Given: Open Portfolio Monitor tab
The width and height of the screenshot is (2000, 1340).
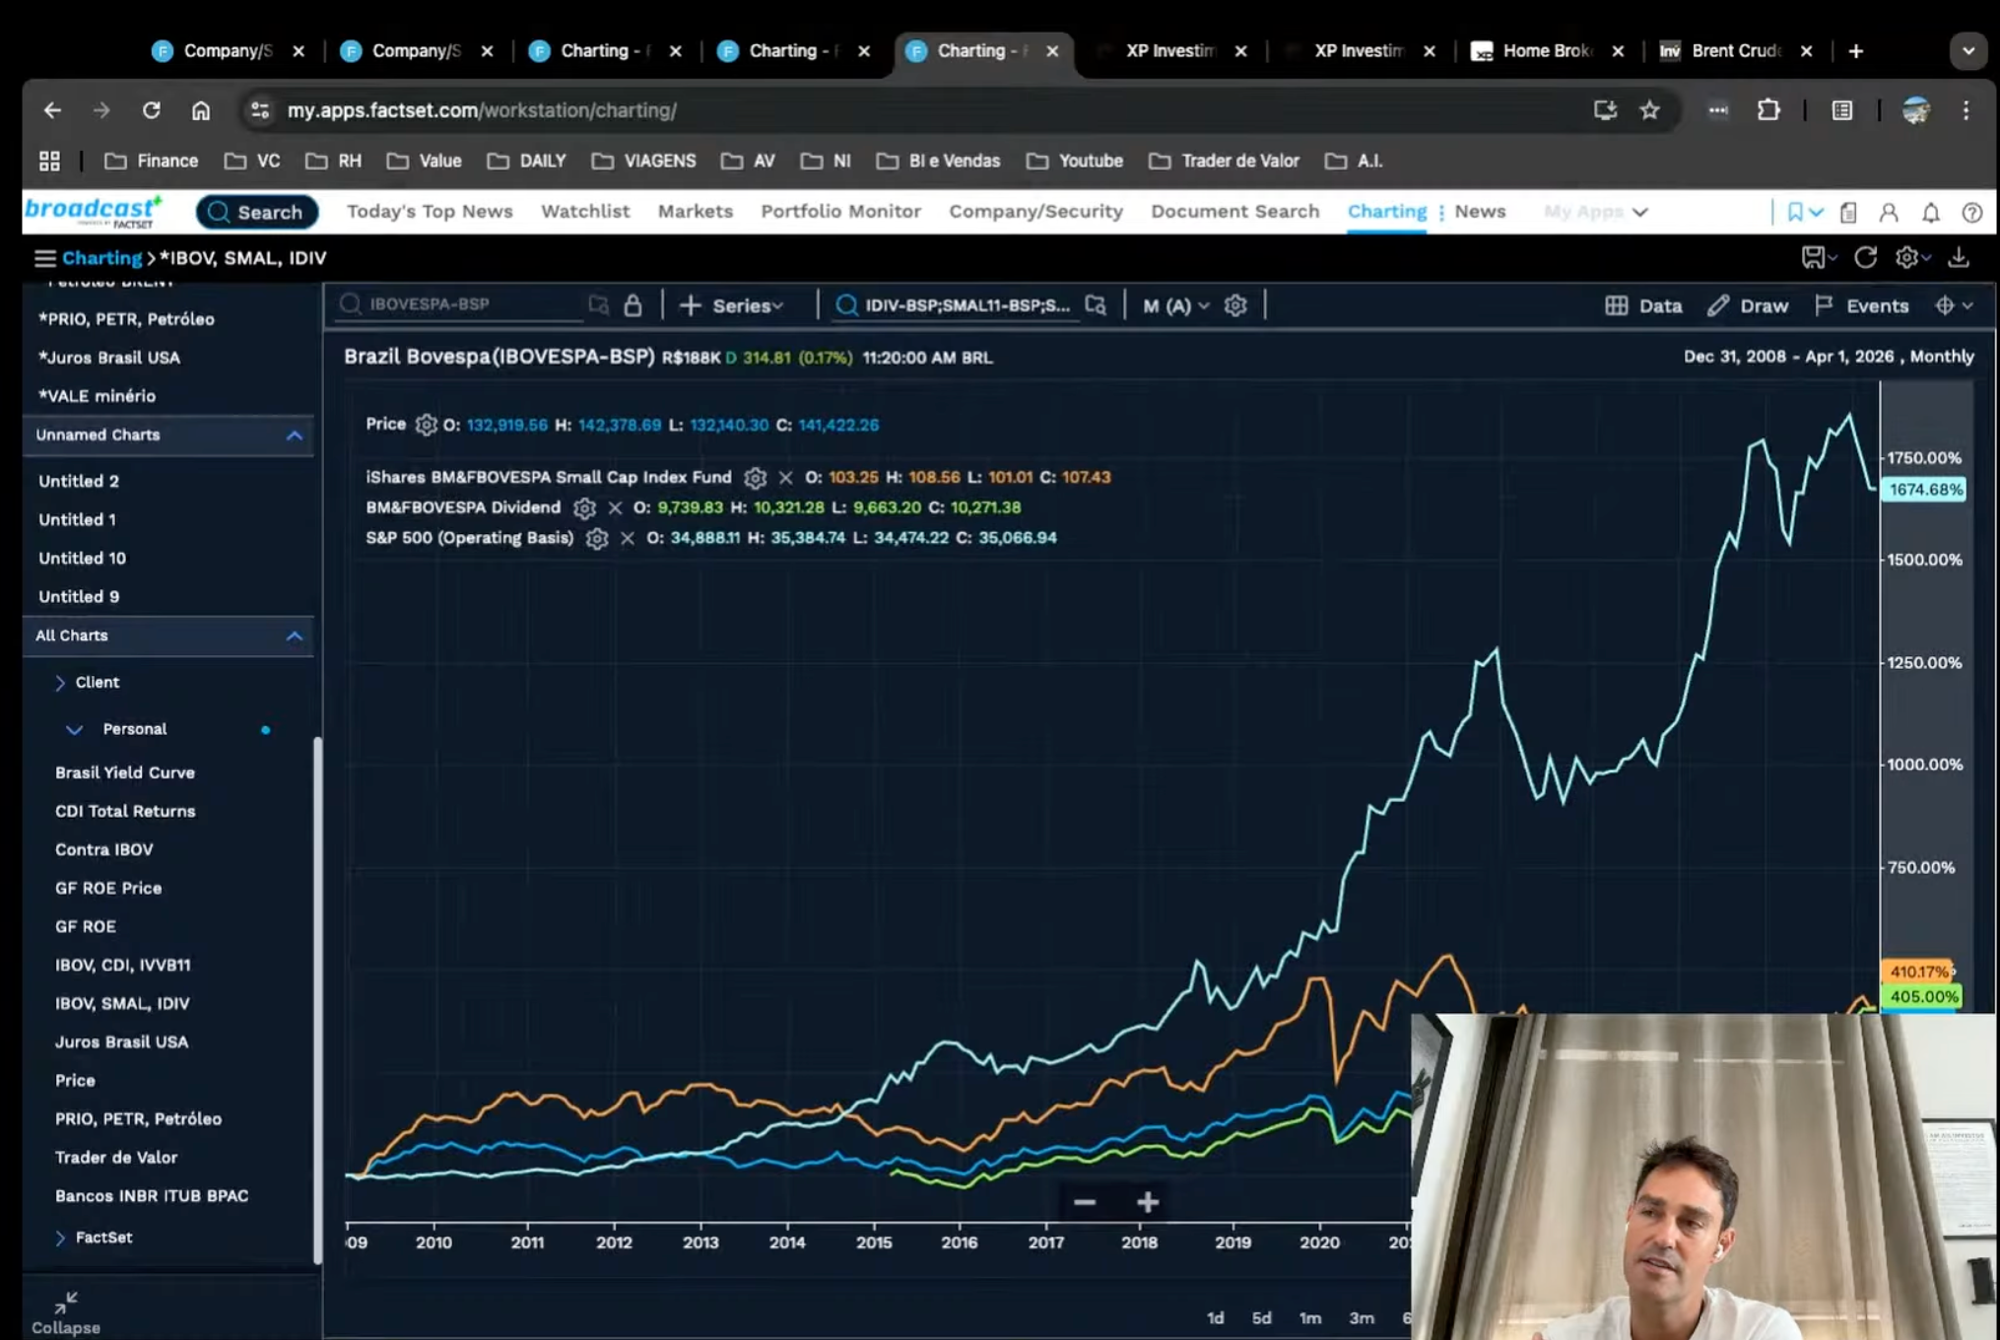Looking at the screenshot, I should click(841, 211).
